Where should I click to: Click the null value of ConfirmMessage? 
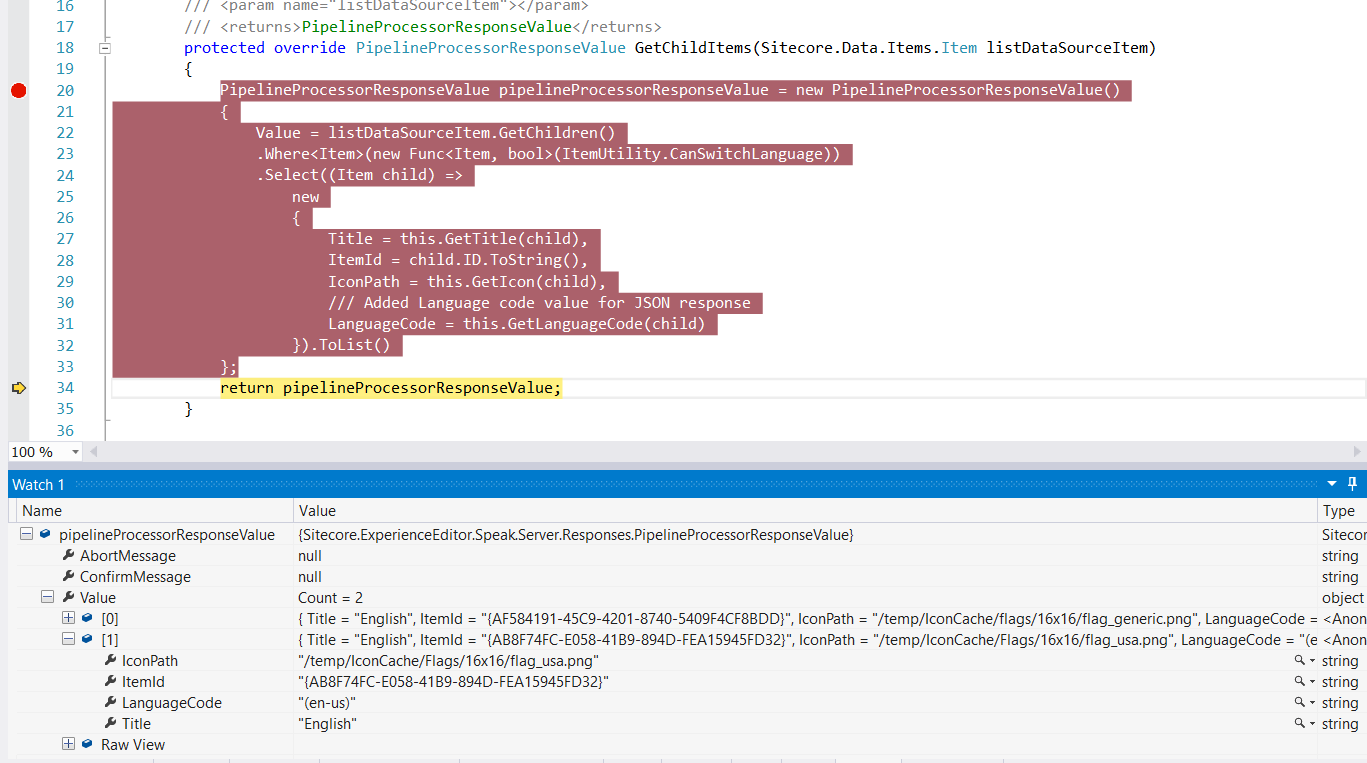310,577
